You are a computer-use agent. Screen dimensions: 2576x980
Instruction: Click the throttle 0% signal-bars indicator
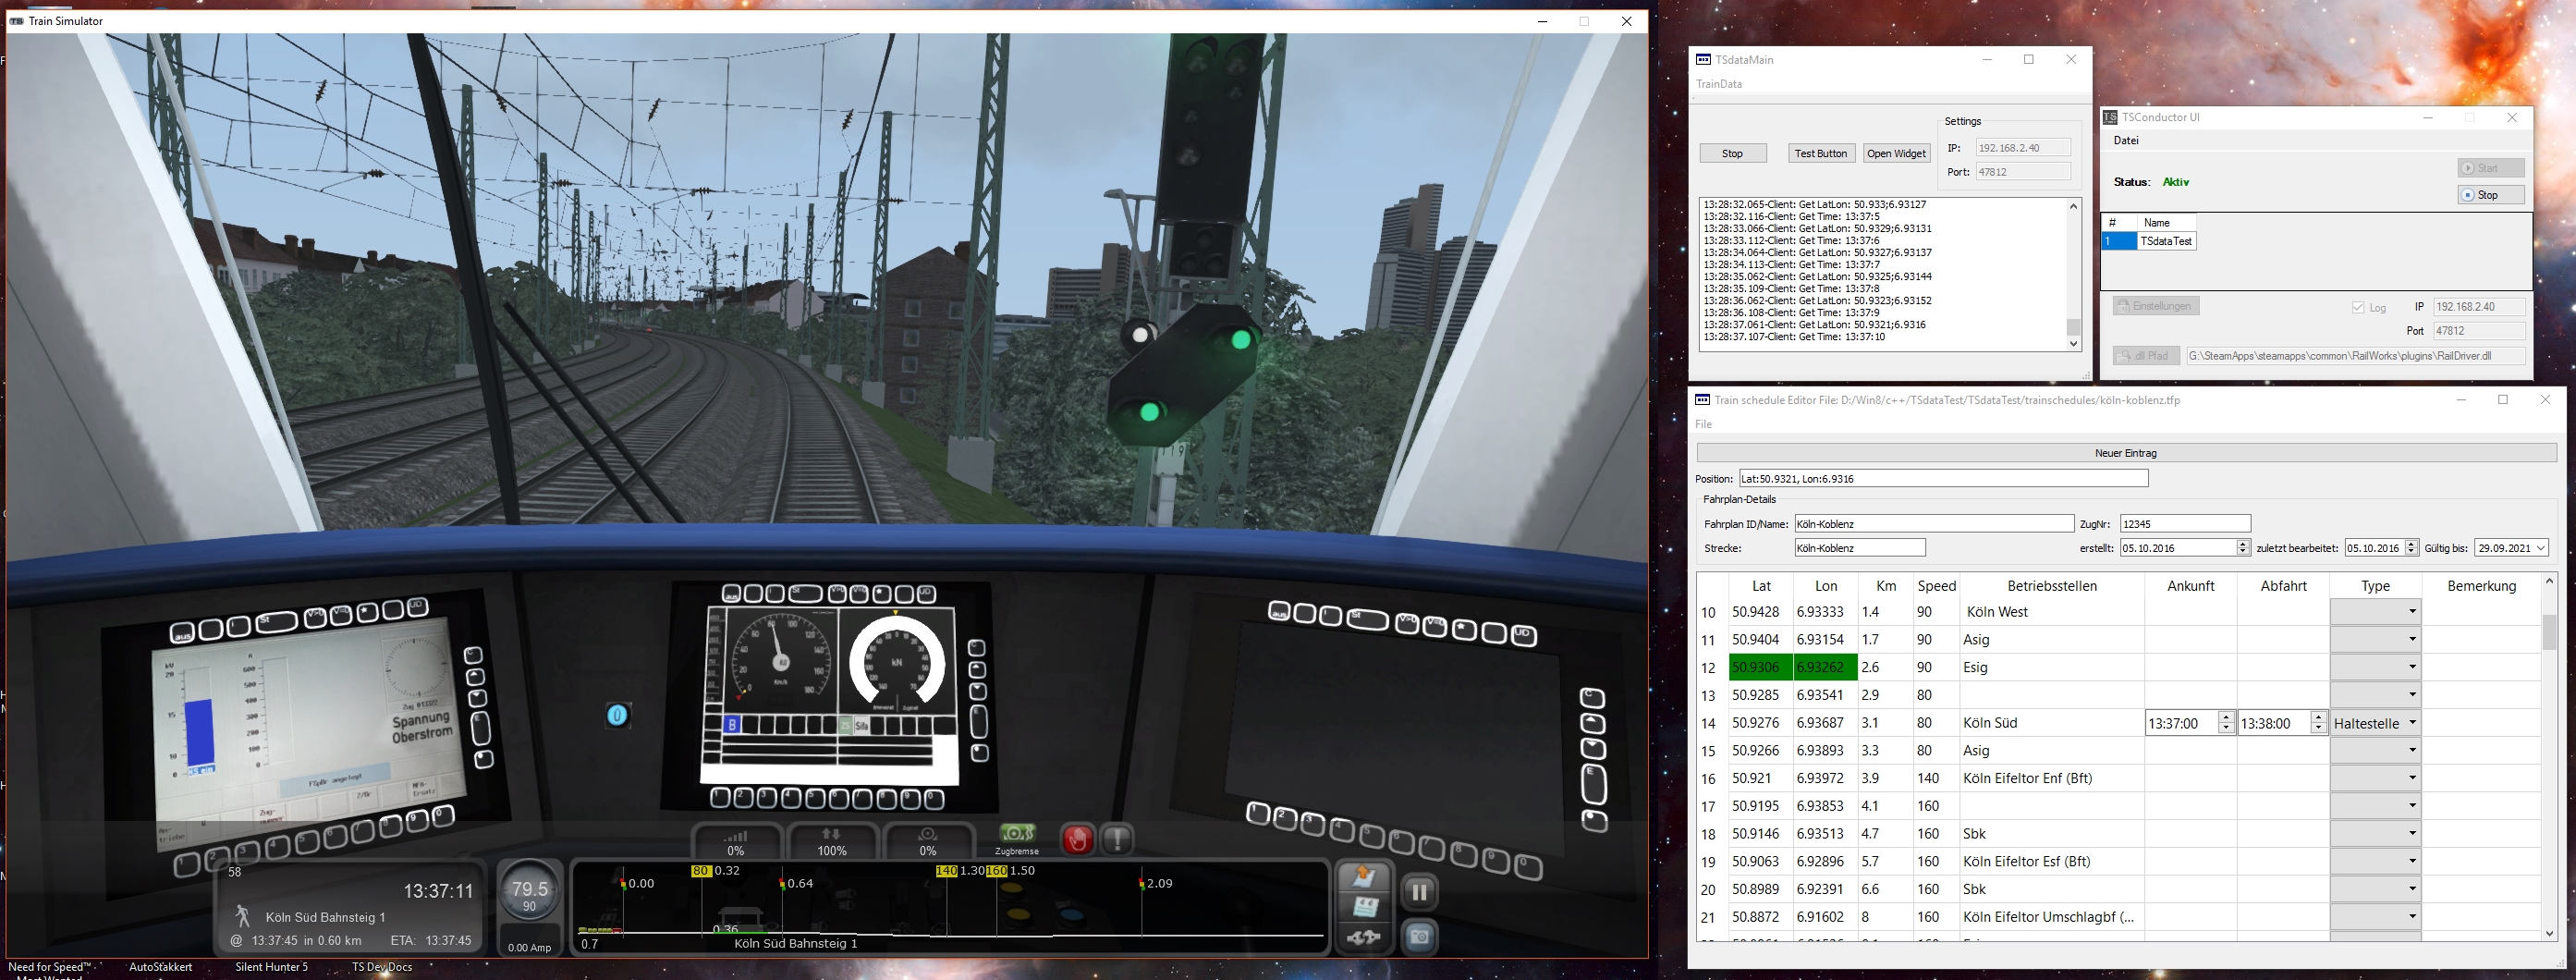(735, 842)
